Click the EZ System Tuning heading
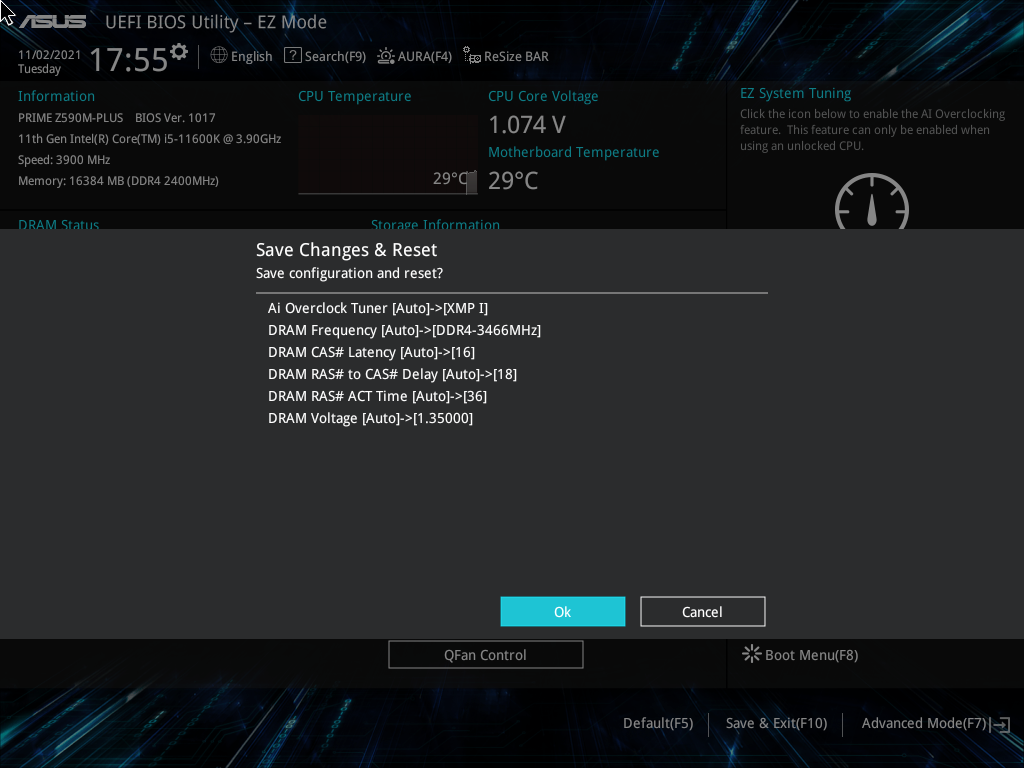The image size is (1024, 768). pos(795,93)
